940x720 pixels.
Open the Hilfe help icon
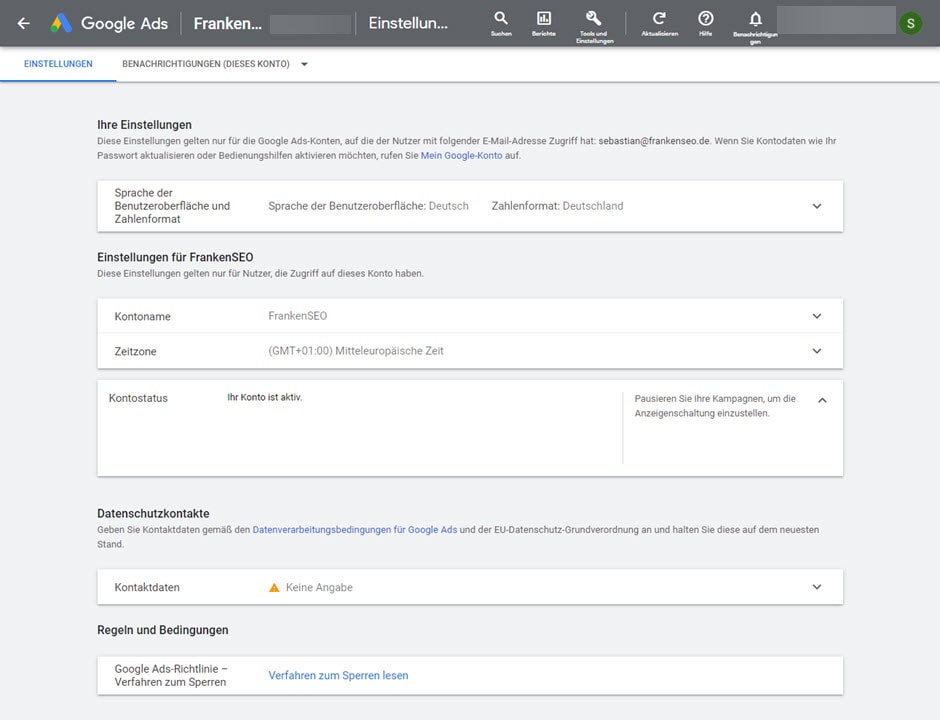click(x=706, y=19)
